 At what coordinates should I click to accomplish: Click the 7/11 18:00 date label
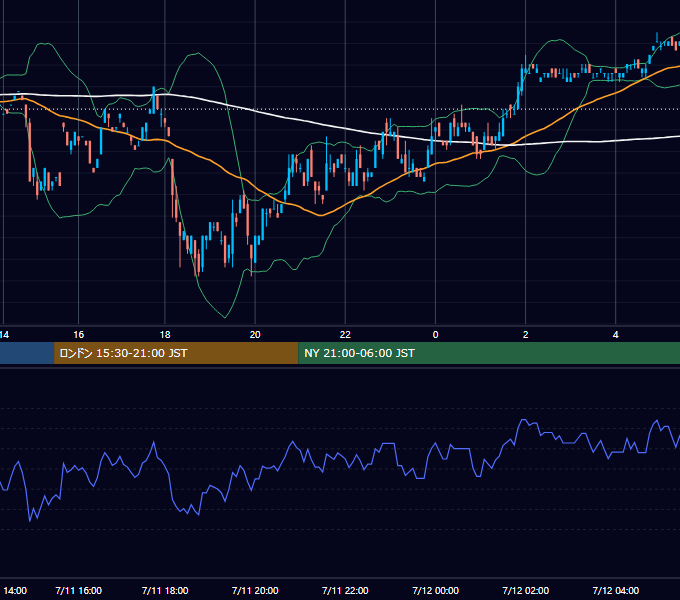(x=165, y=590)
